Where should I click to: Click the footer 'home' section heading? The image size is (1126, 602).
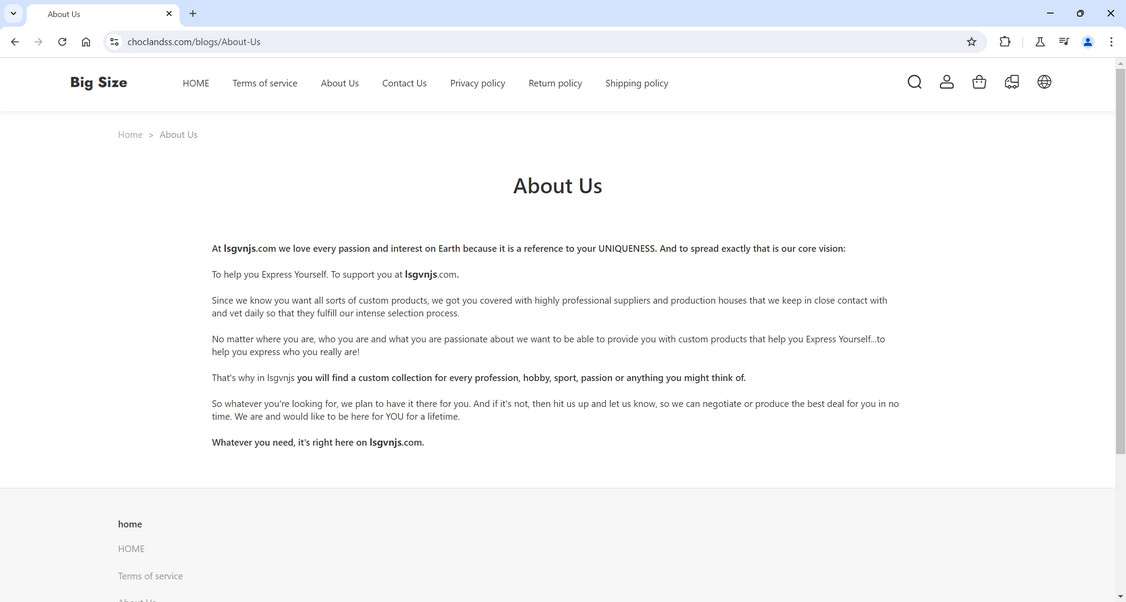click(130, 524)
